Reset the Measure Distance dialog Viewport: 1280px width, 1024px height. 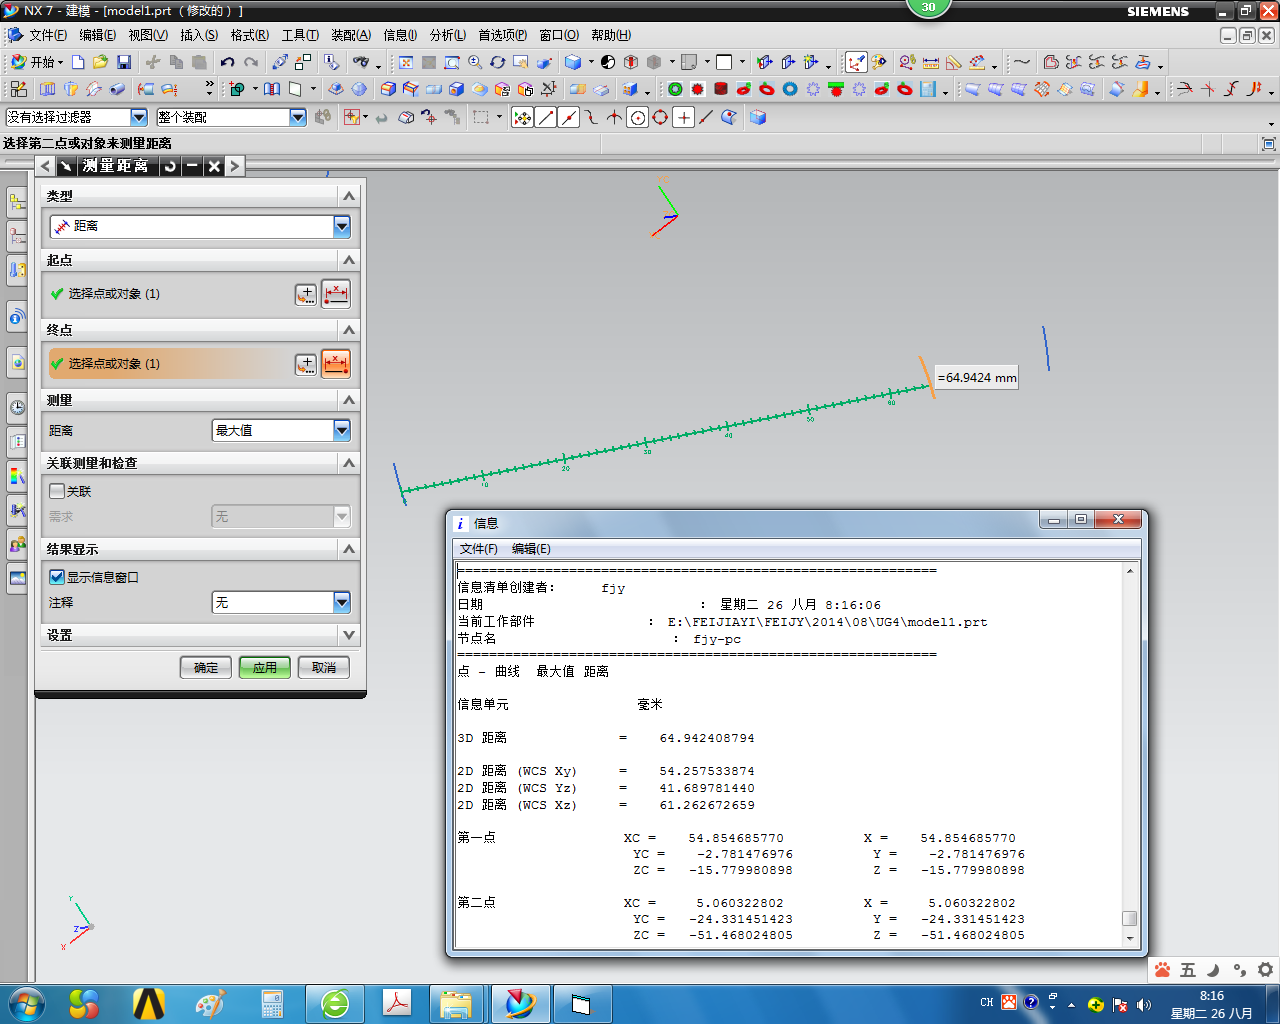pyautogui.click(x=170, y=166)
